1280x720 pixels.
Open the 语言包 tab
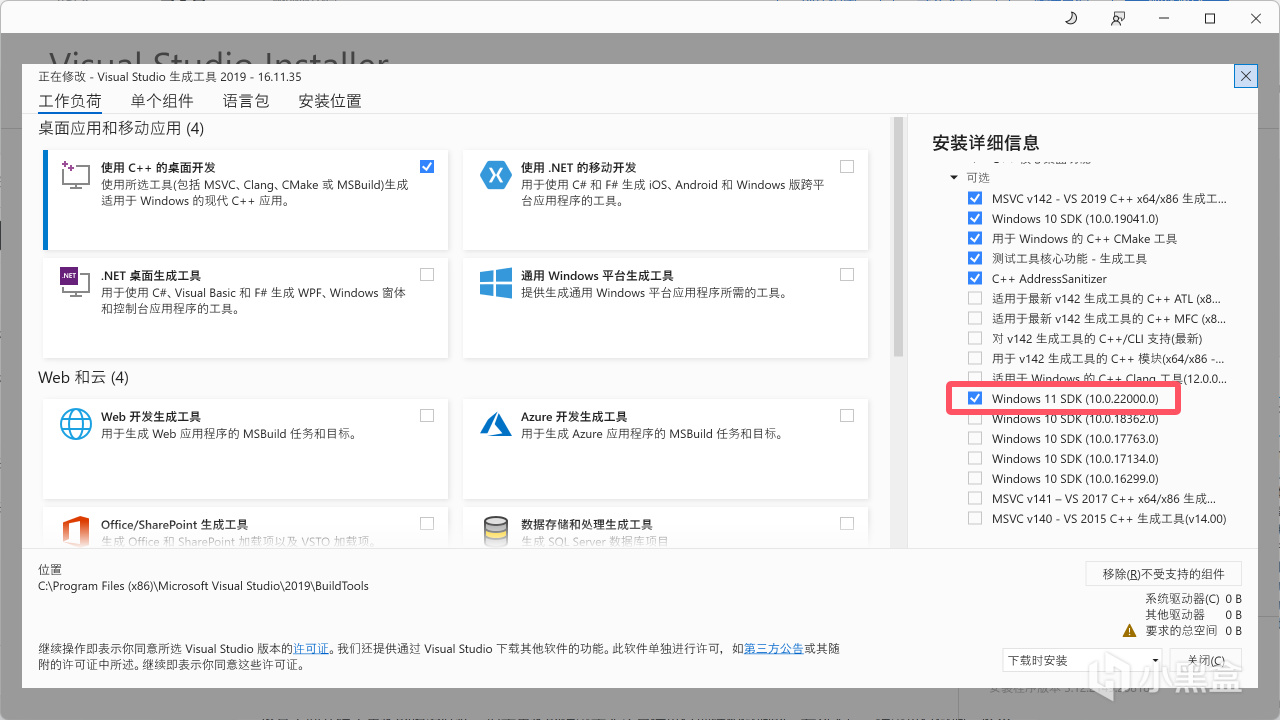(x=246, y=101)
